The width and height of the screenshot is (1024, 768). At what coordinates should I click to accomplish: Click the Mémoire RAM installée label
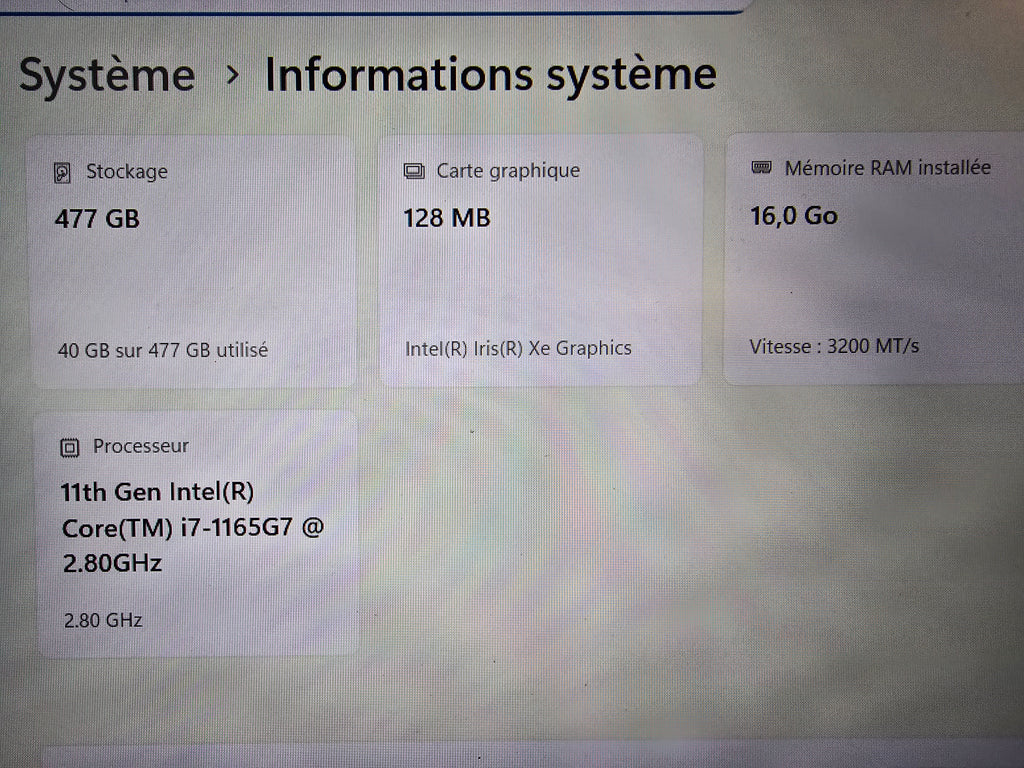[888, 168]
